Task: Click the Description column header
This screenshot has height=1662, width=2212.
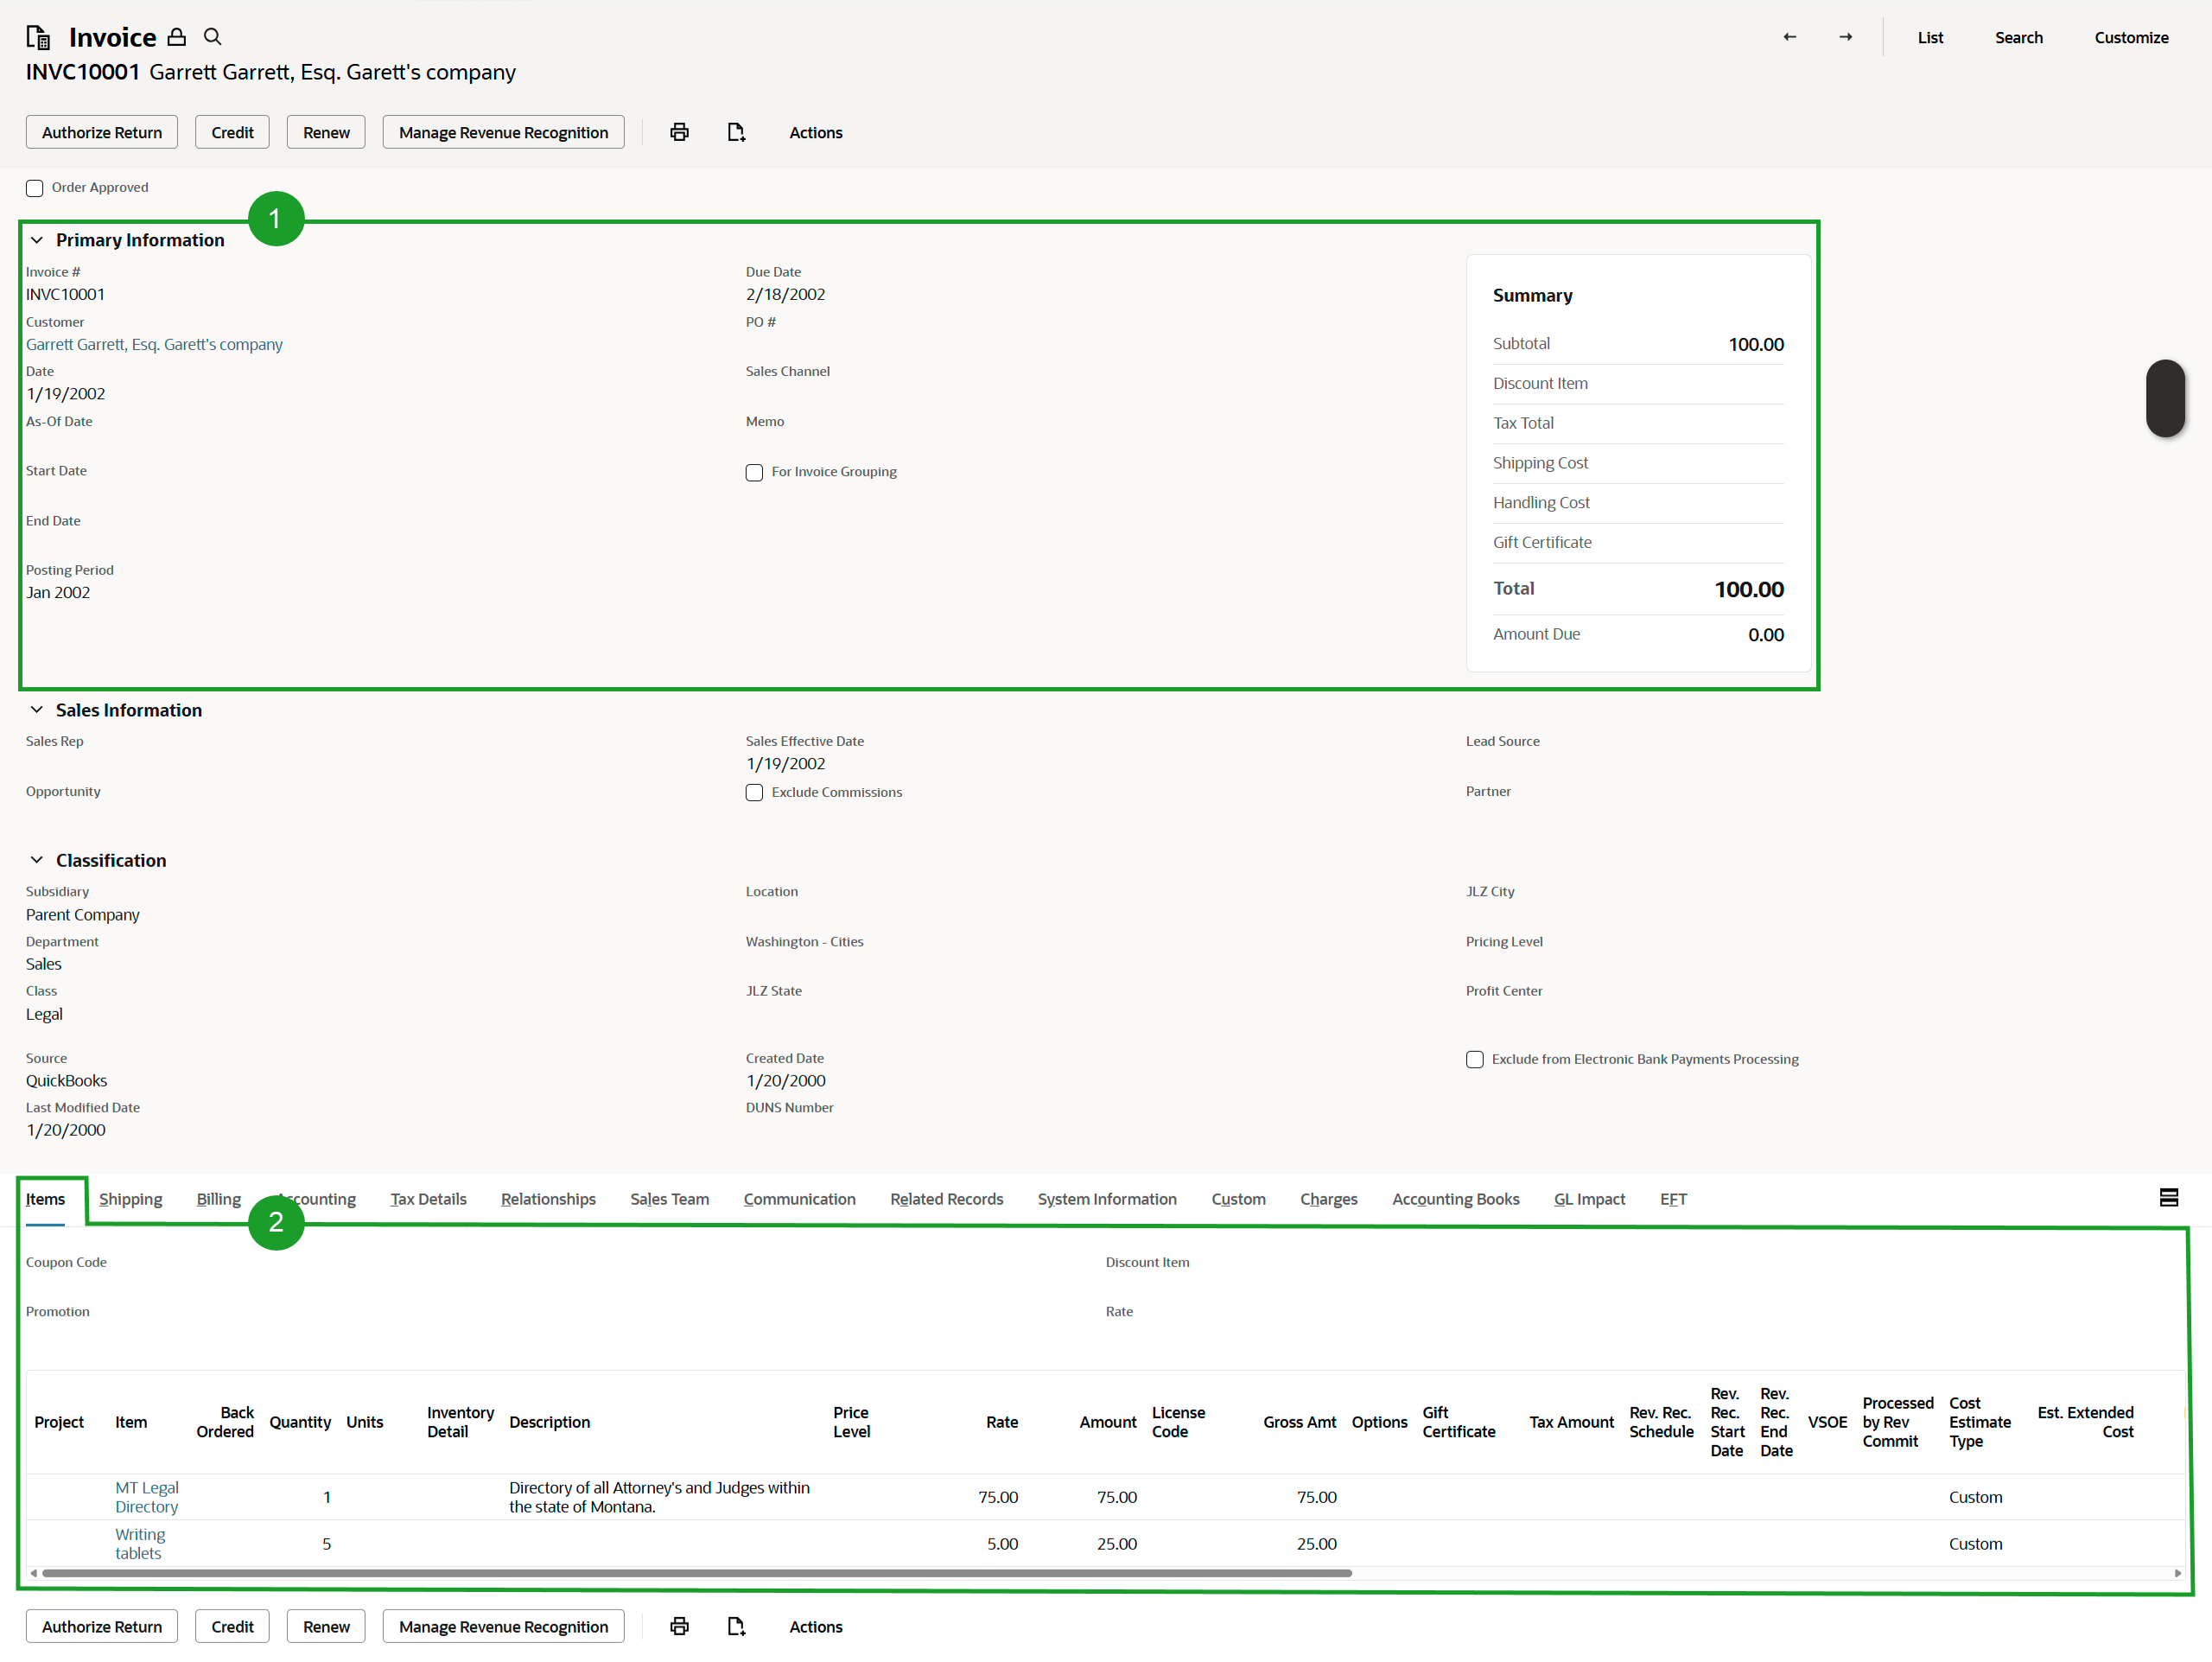Action: pos(549,1421)
